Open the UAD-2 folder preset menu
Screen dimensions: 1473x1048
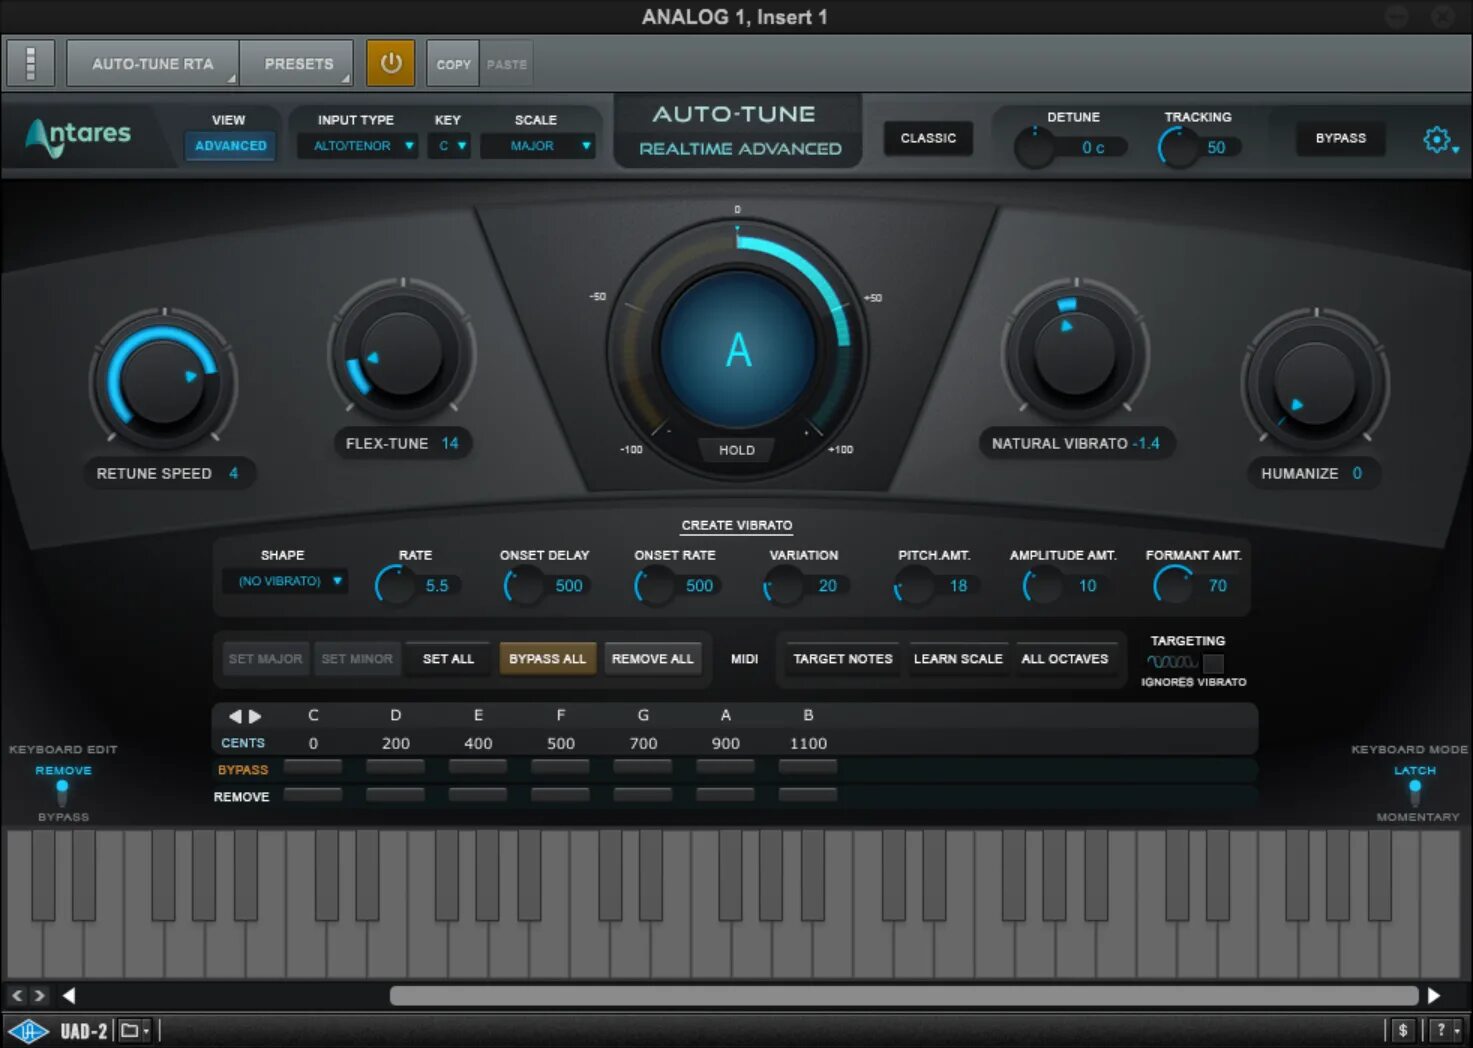coord(134,1031)
